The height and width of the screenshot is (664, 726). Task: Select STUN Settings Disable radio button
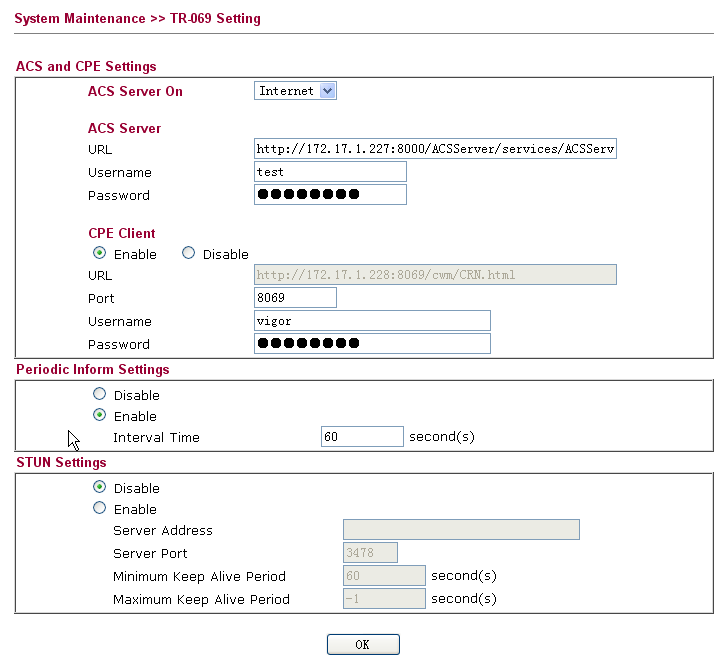(x=99, y=487)
